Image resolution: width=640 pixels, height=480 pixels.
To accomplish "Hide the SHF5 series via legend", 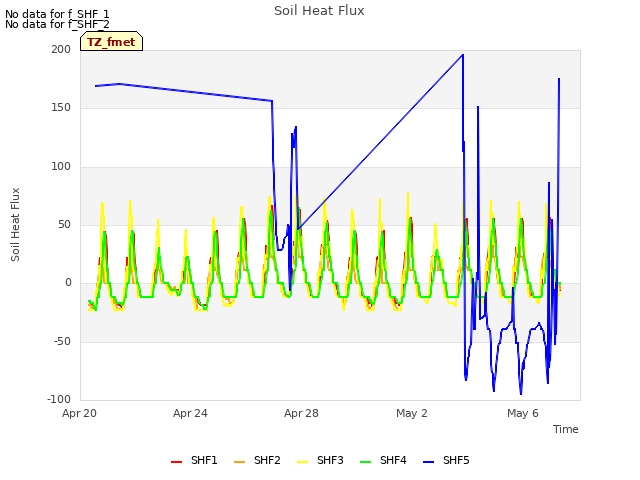I will pyautogui.click(x=446, y=460).
